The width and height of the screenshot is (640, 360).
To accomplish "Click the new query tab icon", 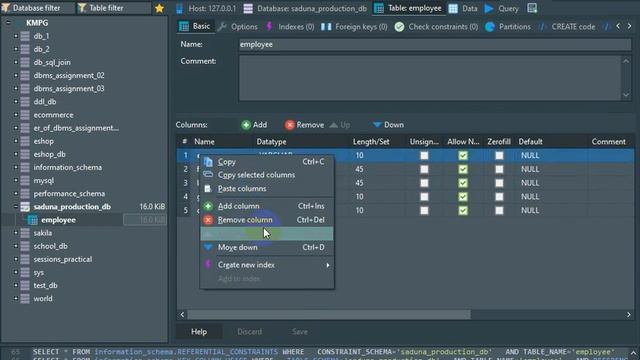I will click(x=532, y=8).
